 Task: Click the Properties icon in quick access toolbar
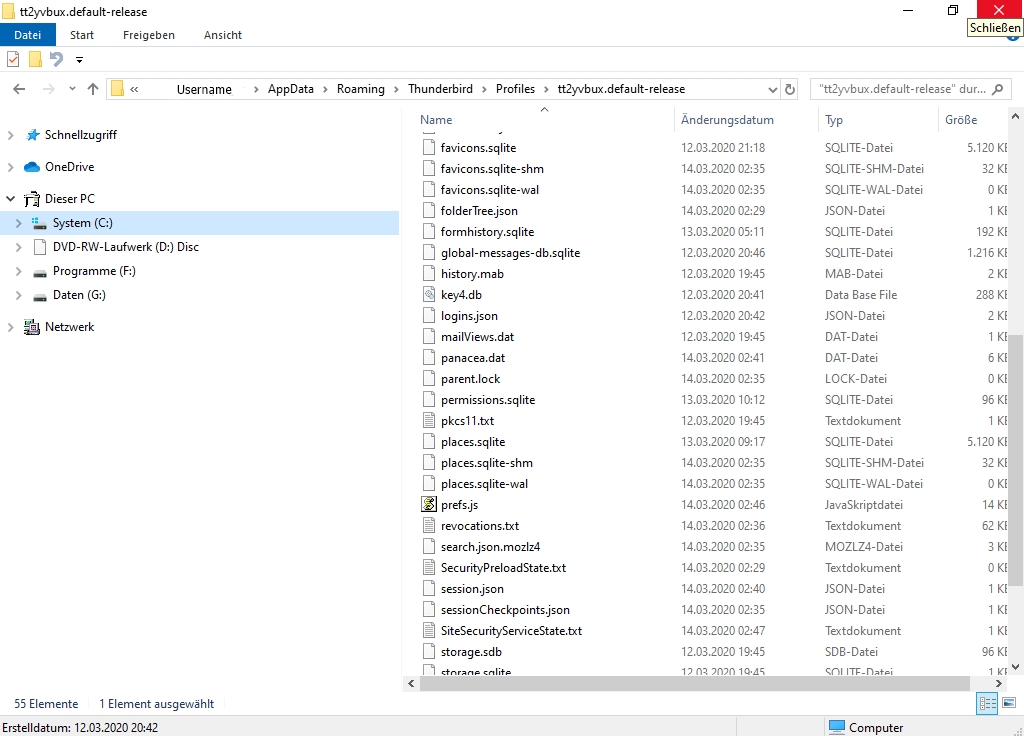click(x=13, y=60)
